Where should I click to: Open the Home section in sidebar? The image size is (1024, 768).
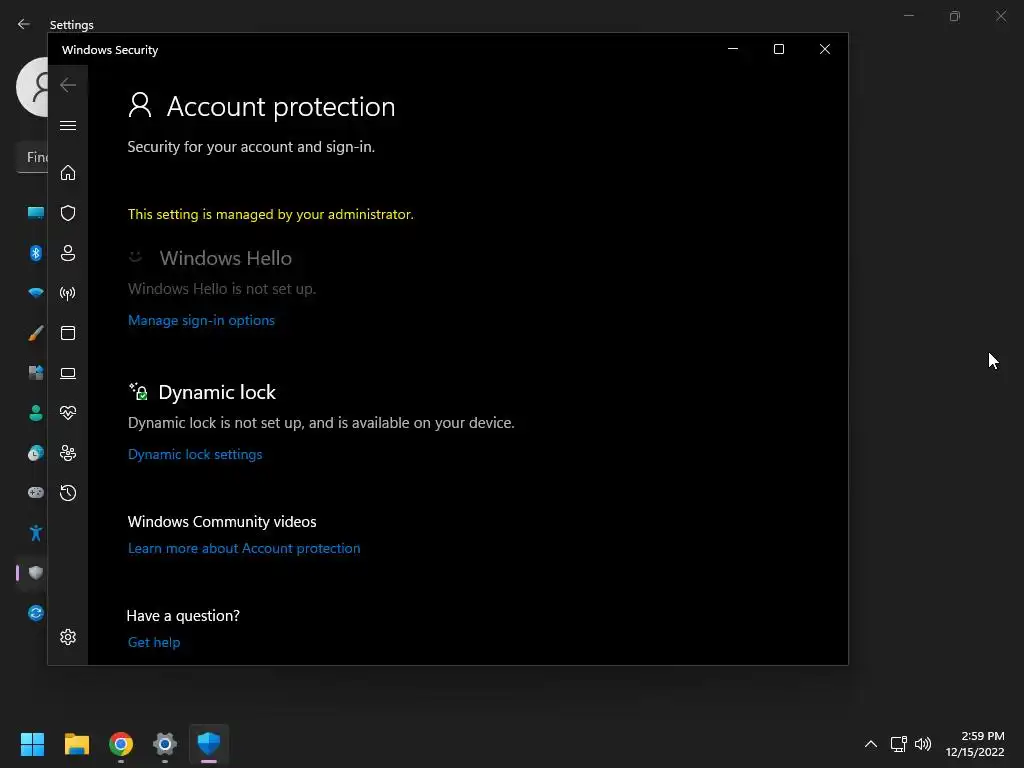point(68,172)
